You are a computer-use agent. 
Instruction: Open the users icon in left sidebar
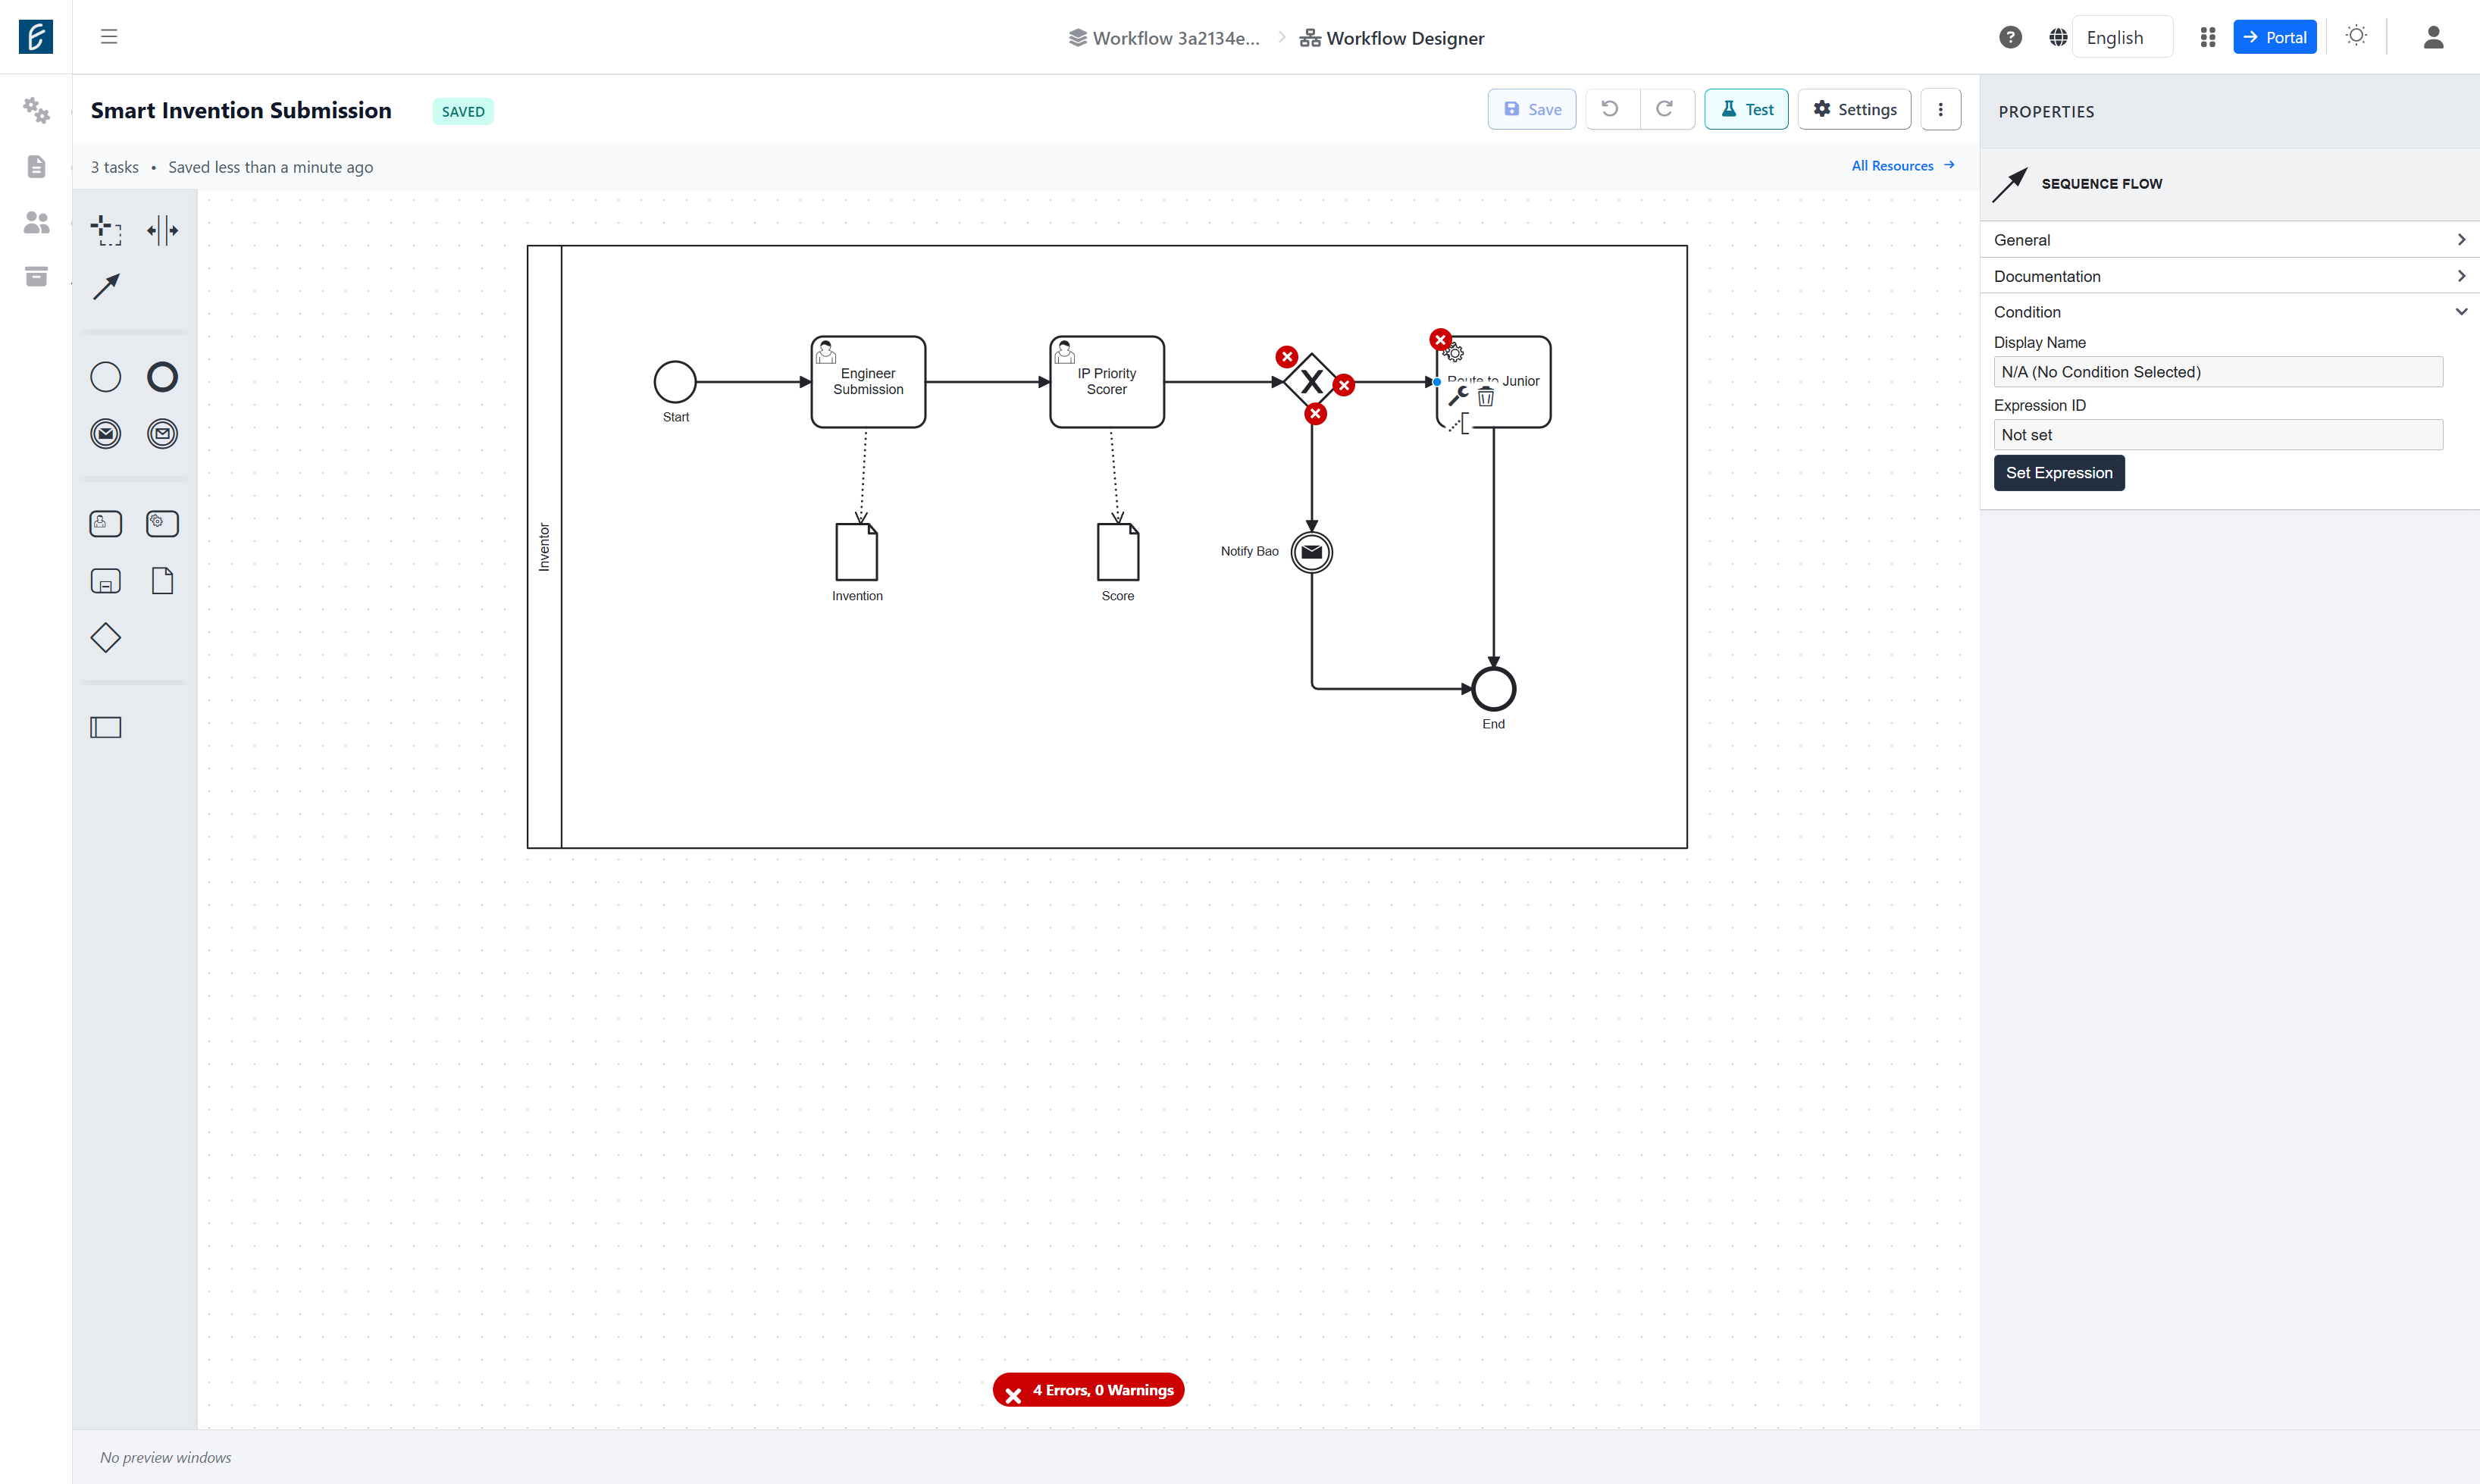click(x=36, y=222)
